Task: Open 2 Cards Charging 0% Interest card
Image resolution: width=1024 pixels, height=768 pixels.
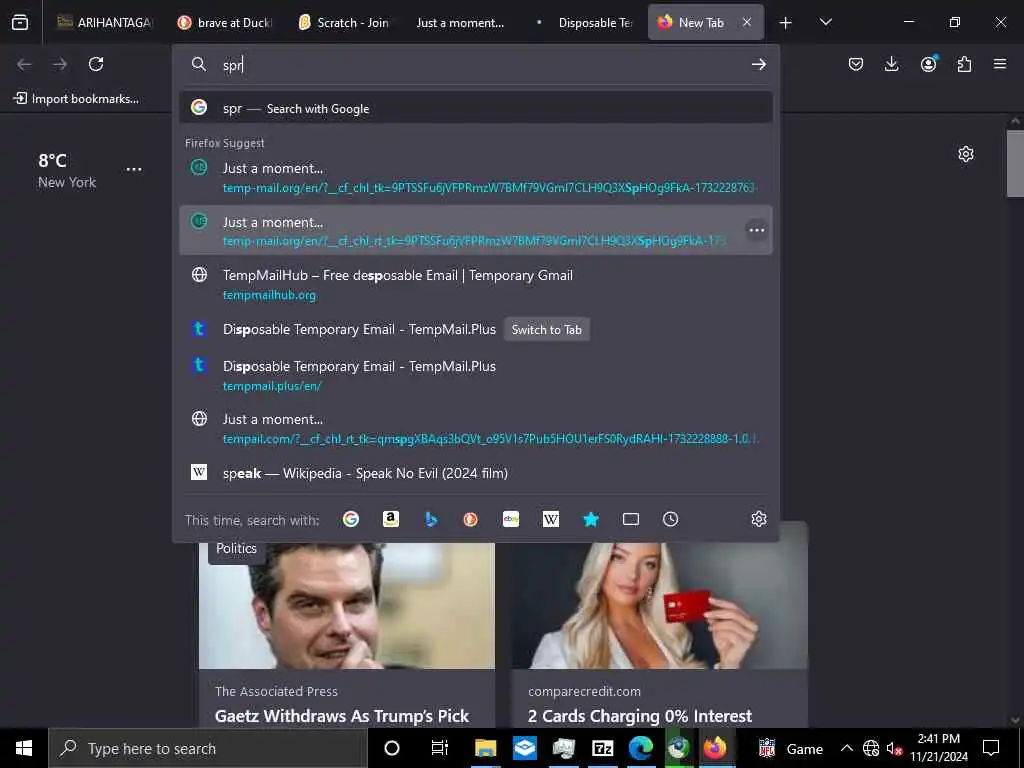Action: (x=640, y=716)
